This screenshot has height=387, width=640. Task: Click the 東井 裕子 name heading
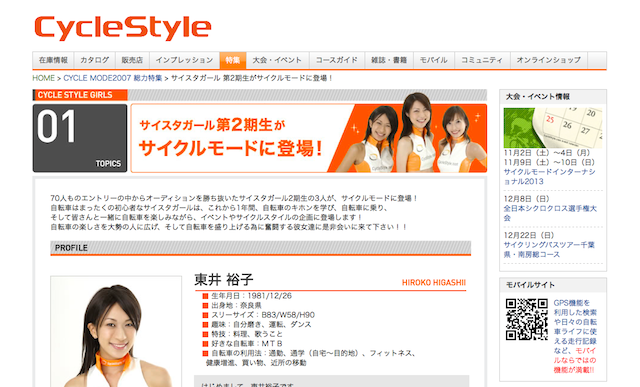[x=224, y=280]
